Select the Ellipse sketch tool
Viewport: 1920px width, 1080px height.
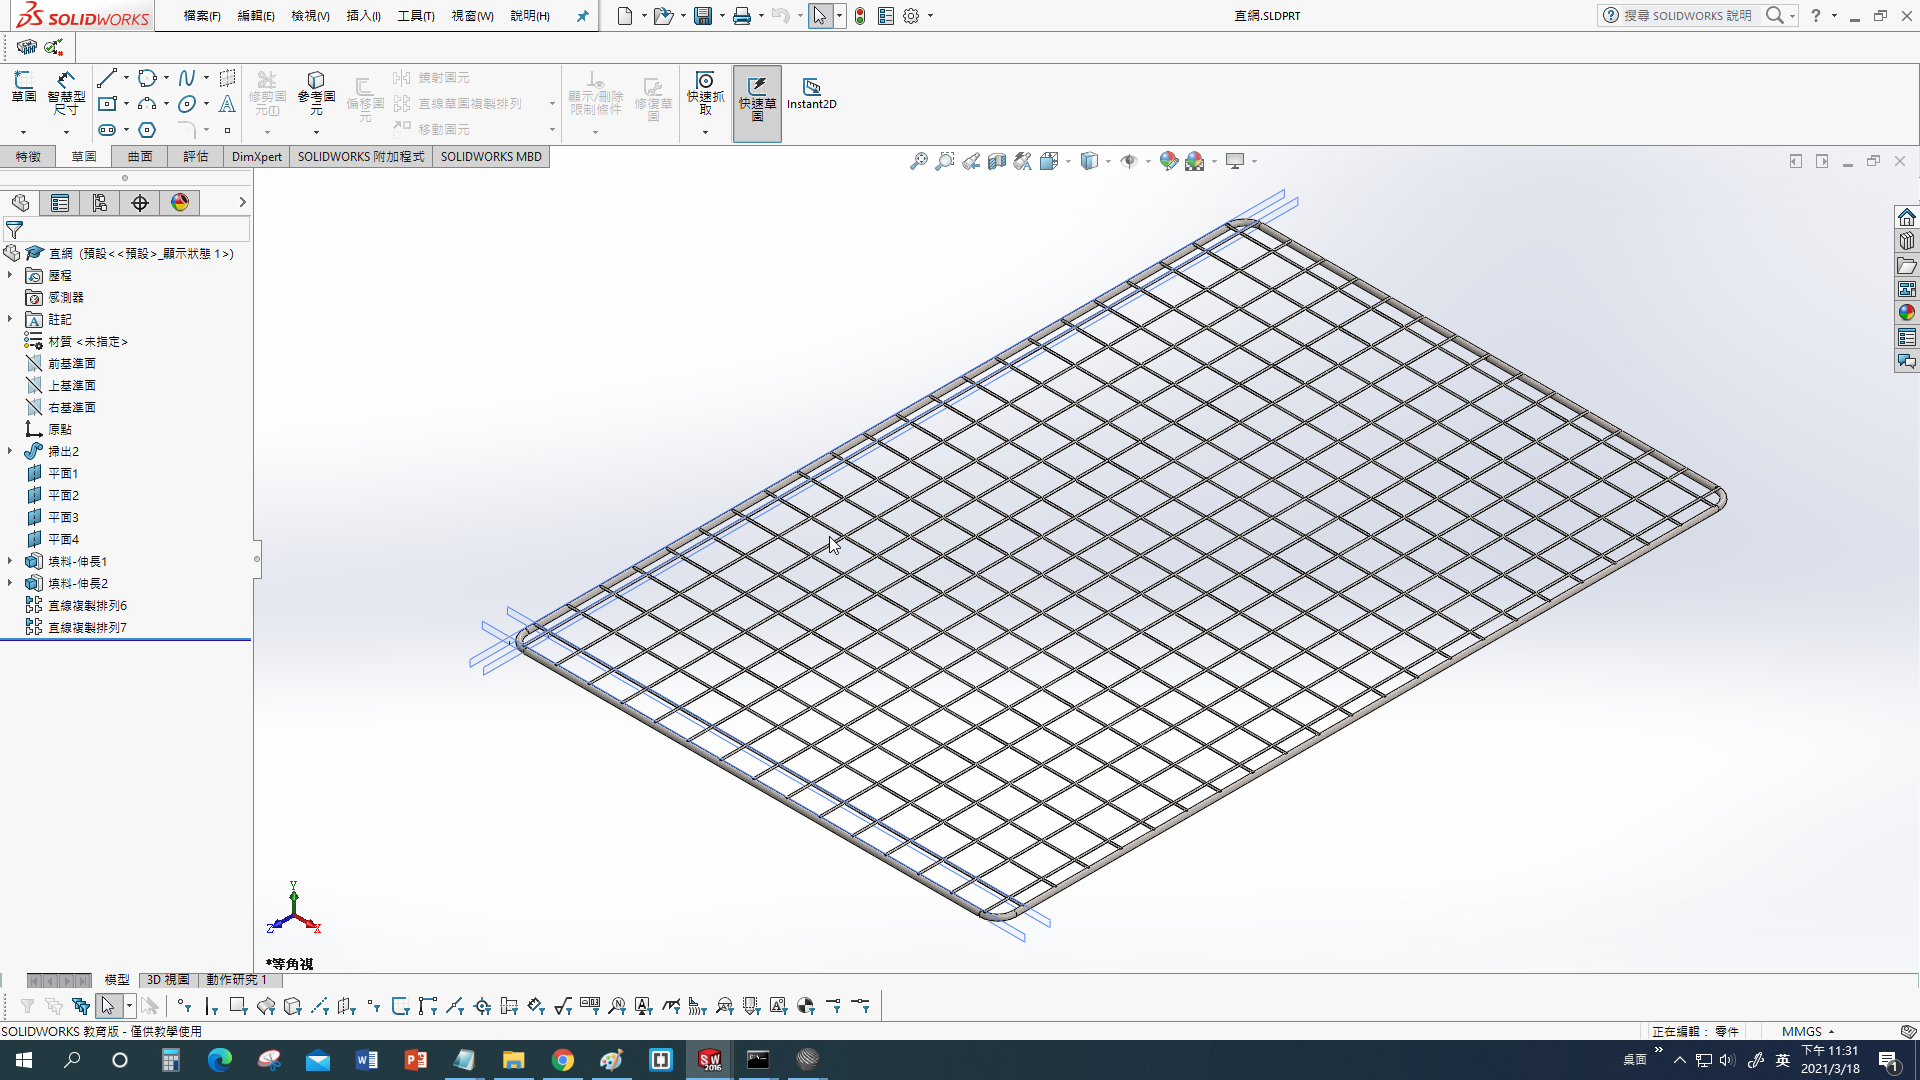coord(187,103)
